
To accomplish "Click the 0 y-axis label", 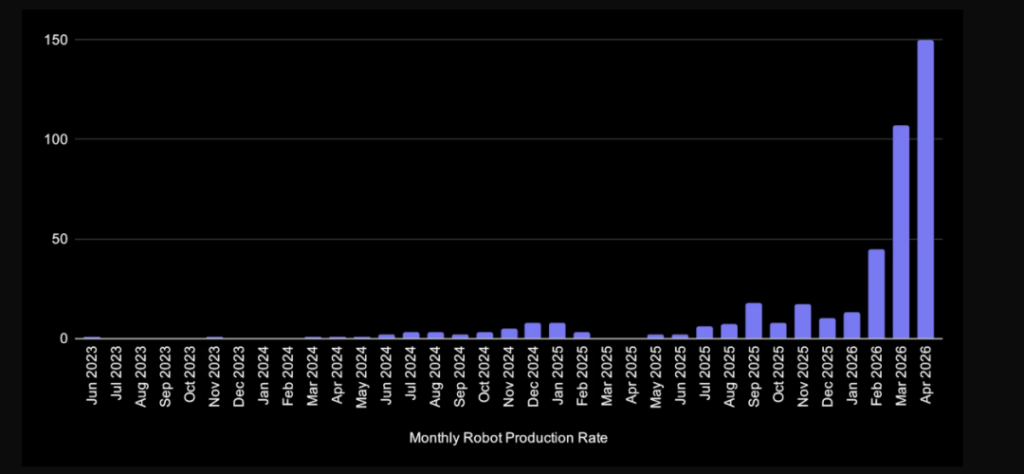I will coord(64,339).
